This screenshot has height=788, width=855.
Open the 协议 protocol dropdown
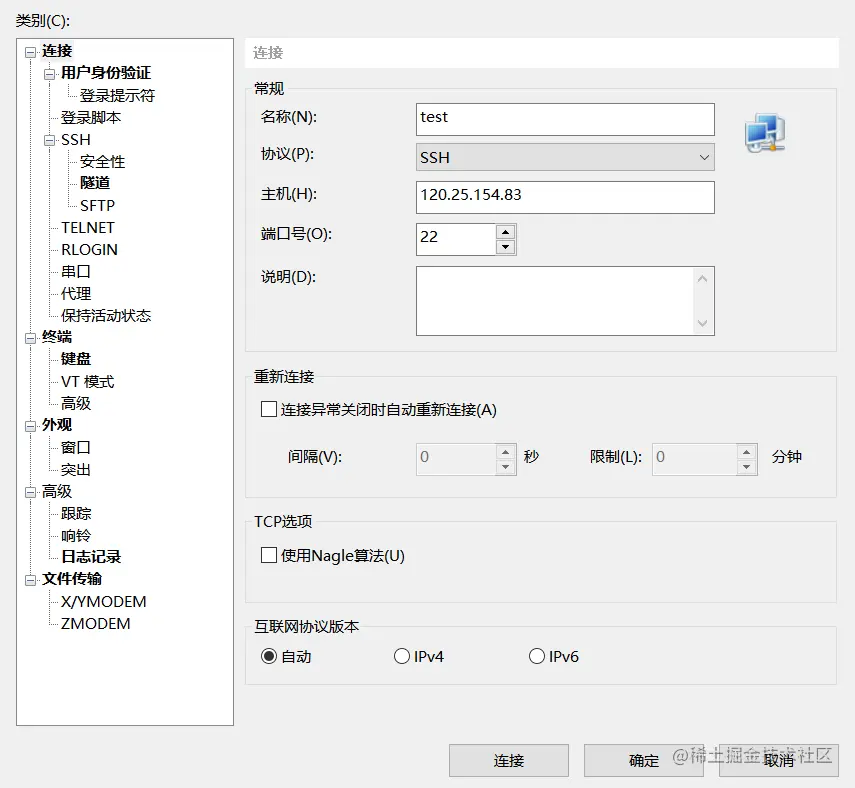point(704,157)
